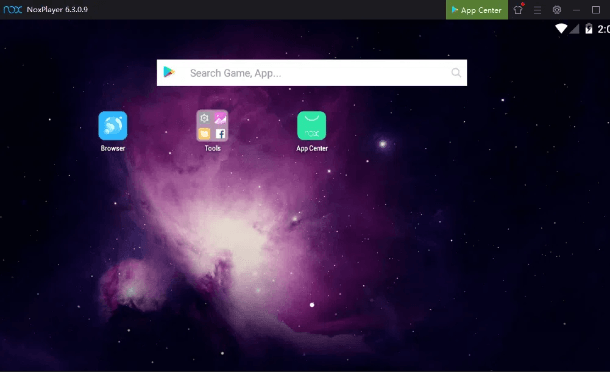
Task: Click the cellular signal icon
Action: tap(575, 29)
